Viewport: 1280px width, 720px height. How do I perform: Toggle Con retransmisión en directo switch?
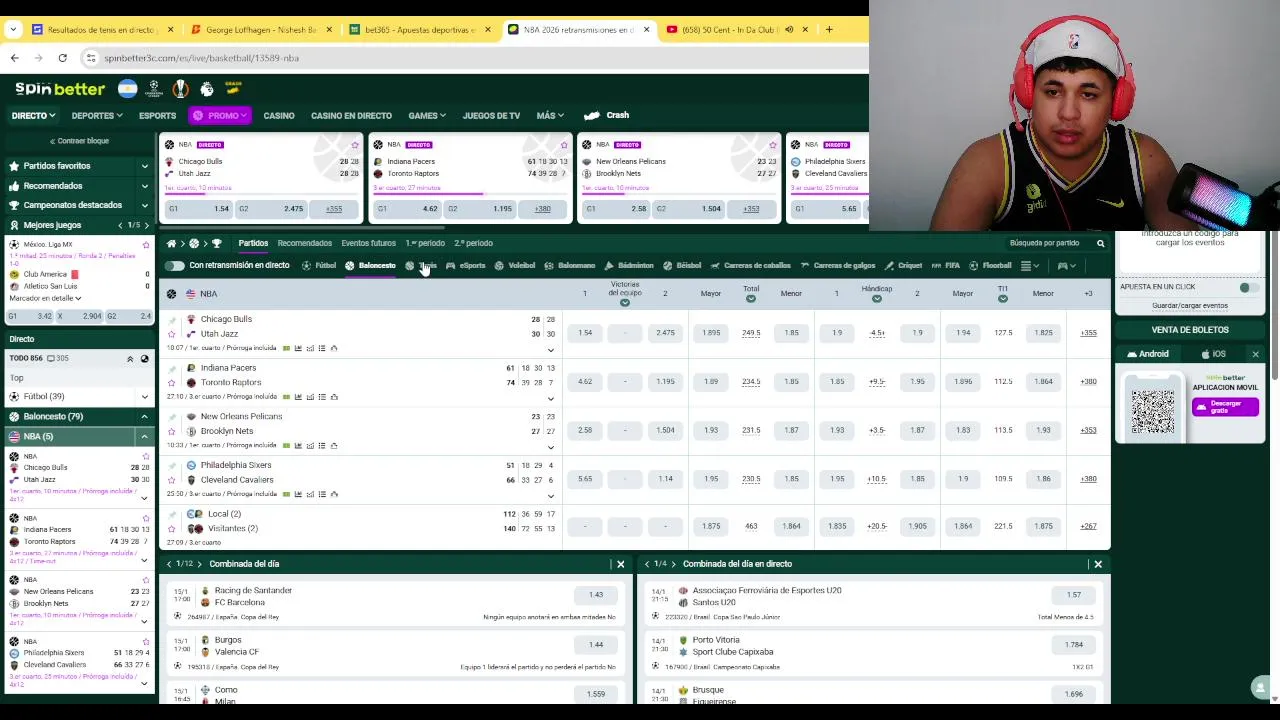pyautogui.click(x=175, y=266)
